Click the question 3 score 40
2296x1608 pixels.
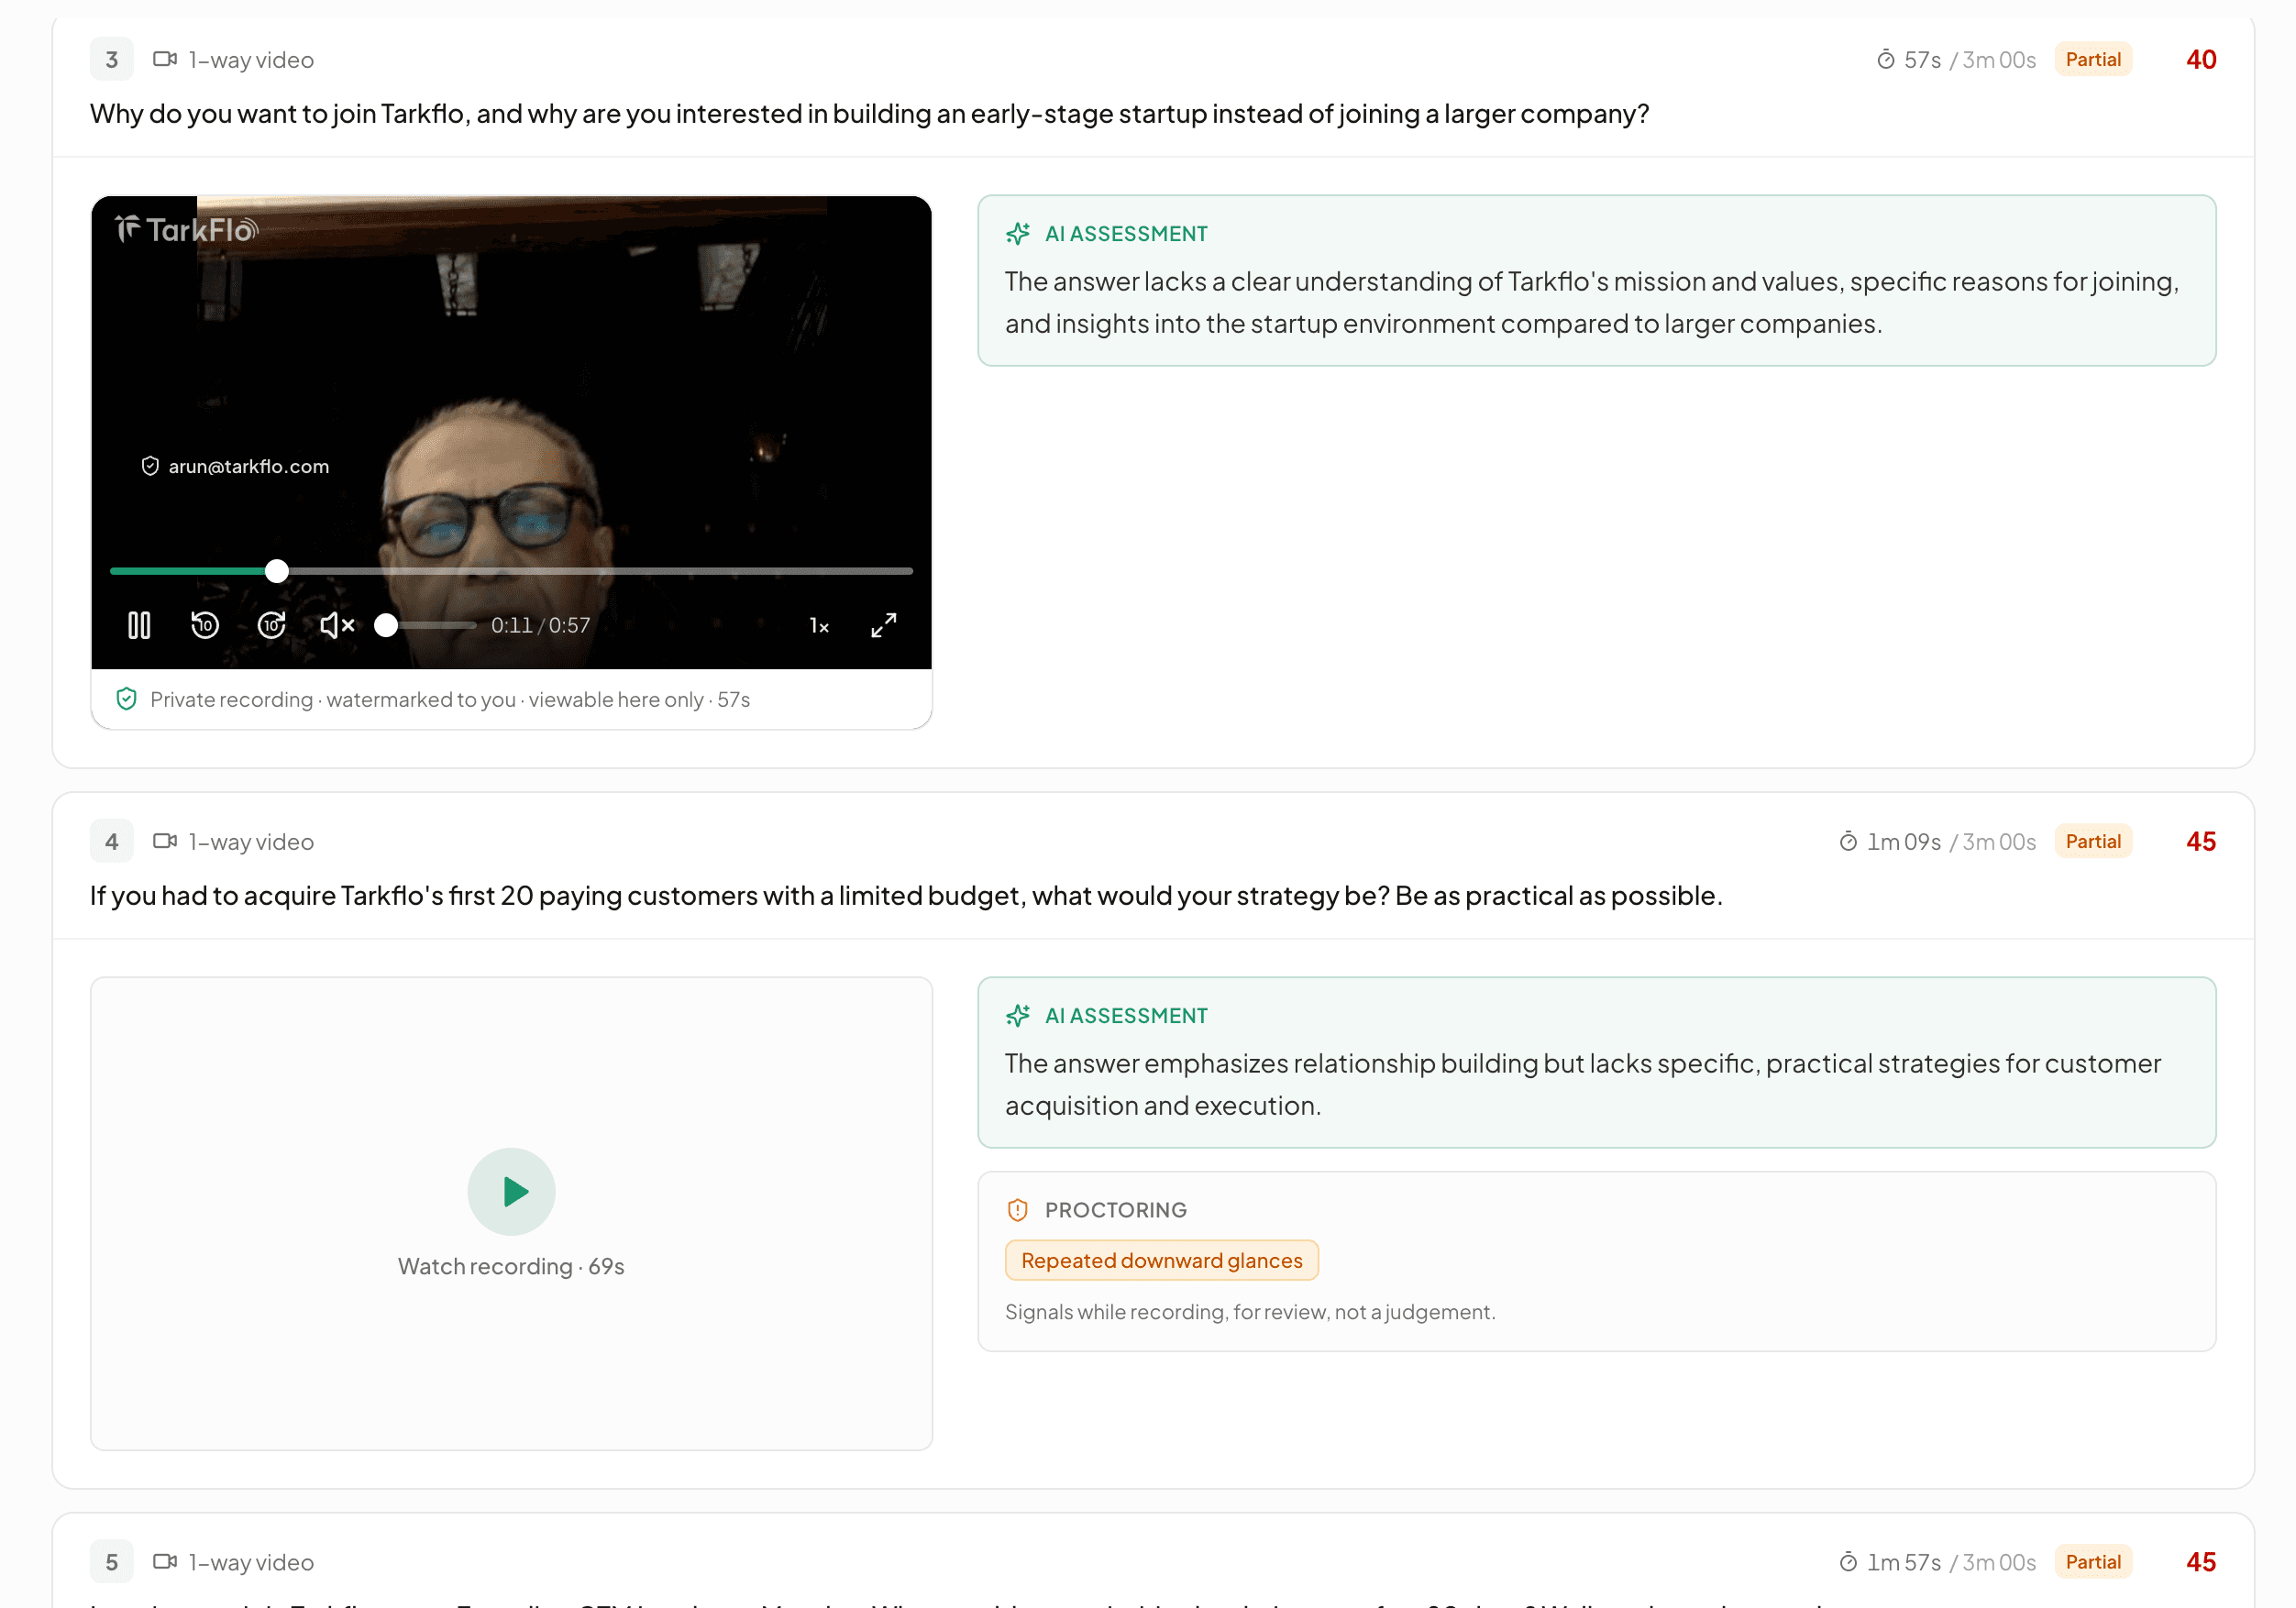(2201, 59)
